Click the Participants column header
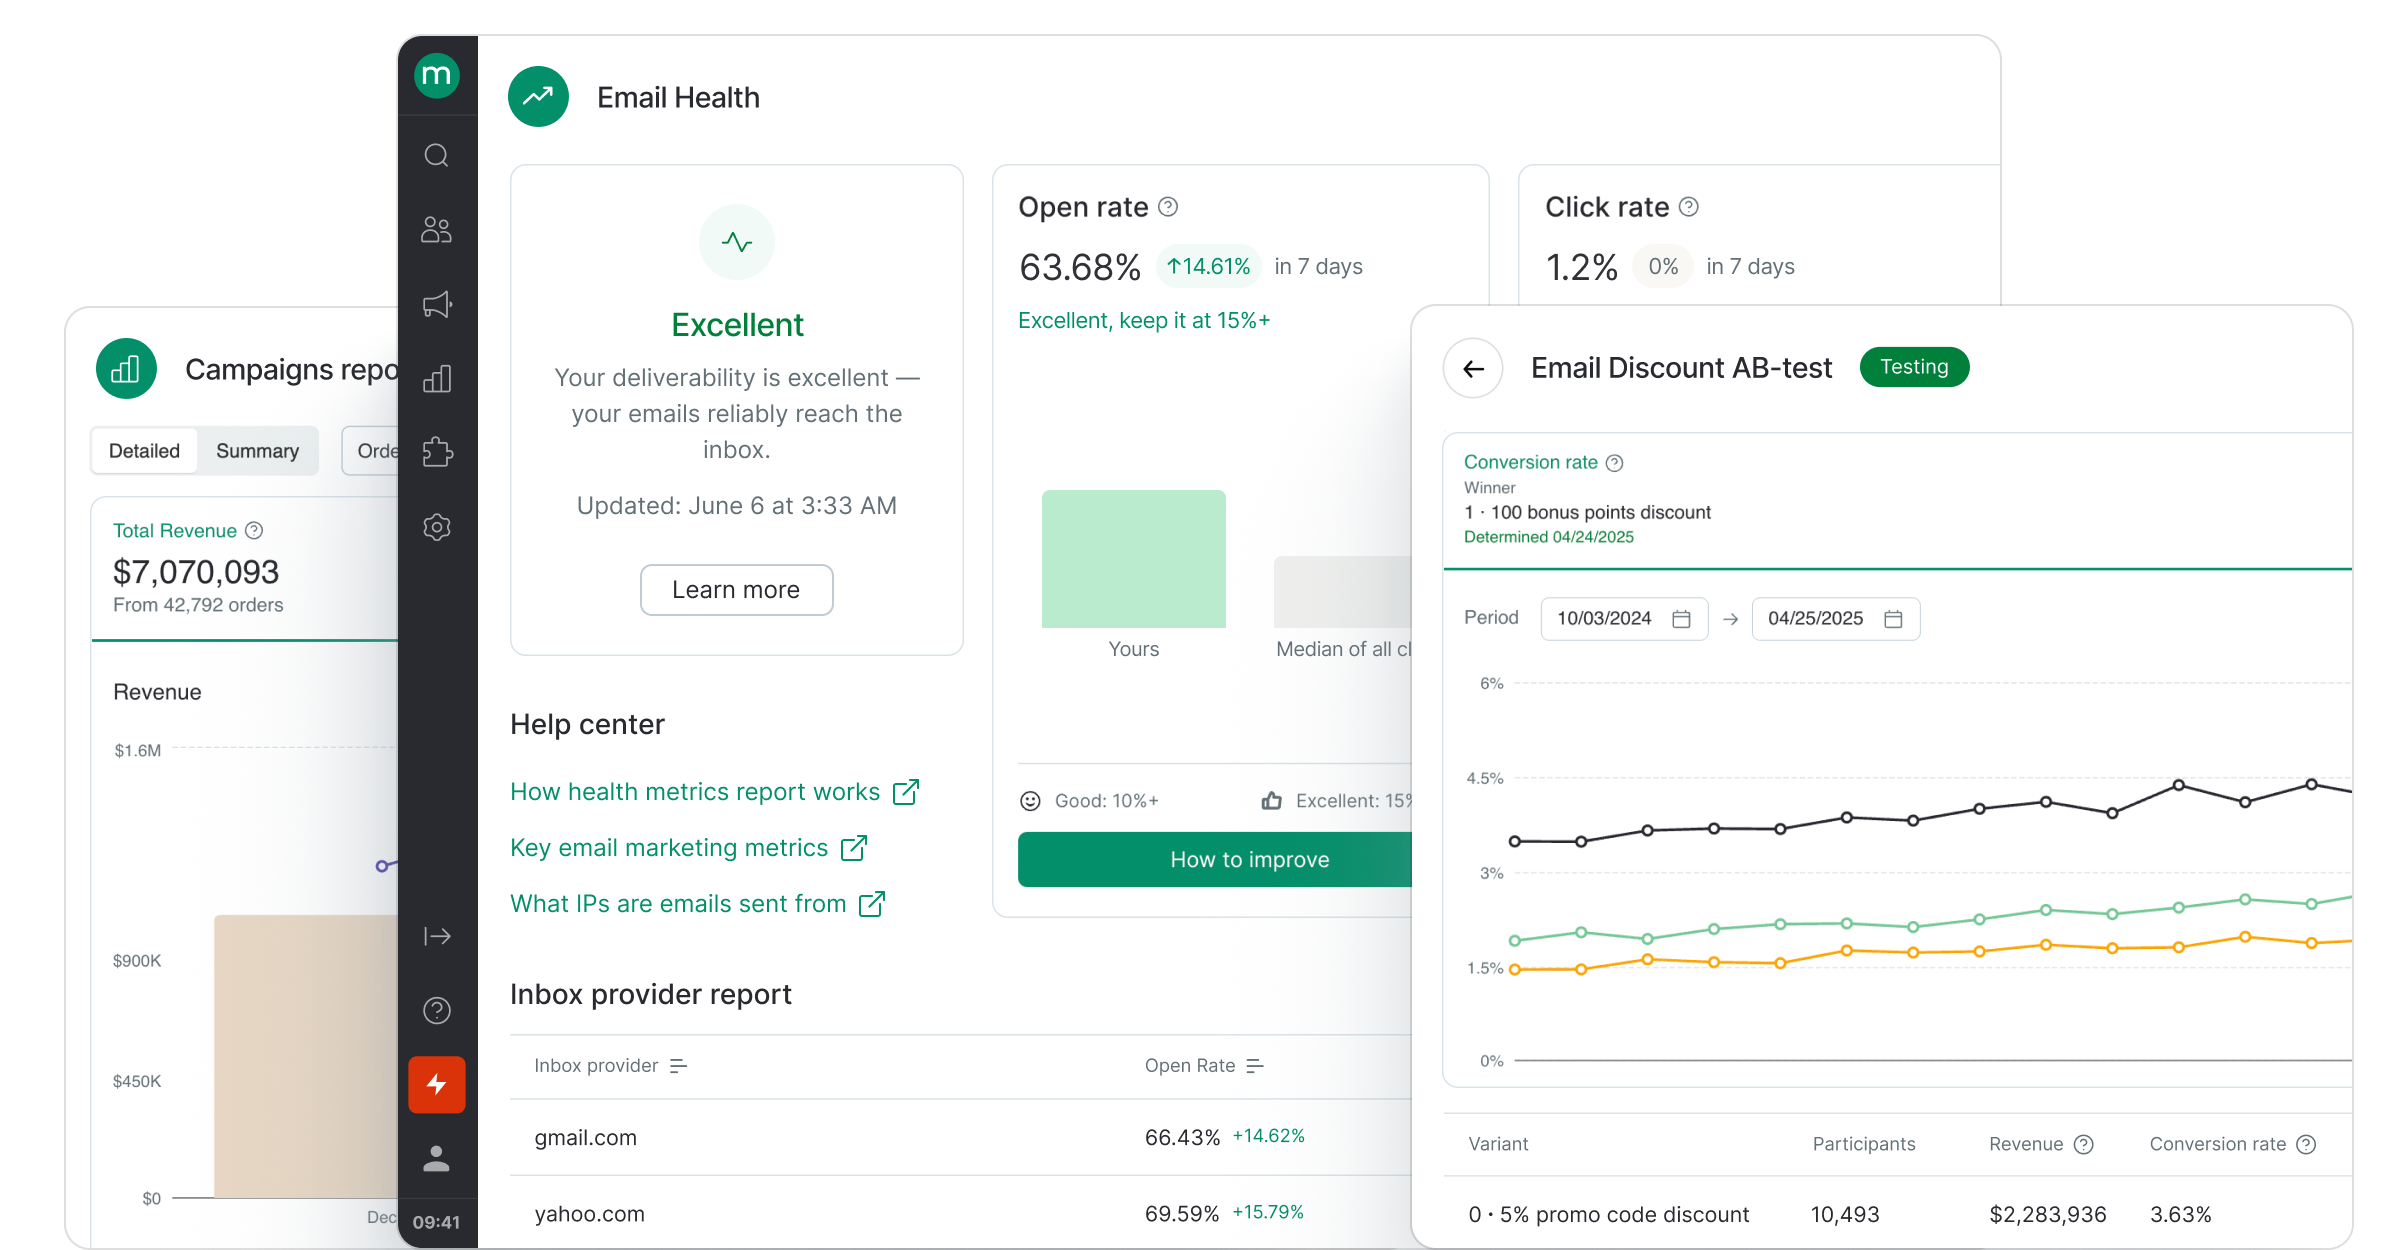 click(x=1864, y=1145)
